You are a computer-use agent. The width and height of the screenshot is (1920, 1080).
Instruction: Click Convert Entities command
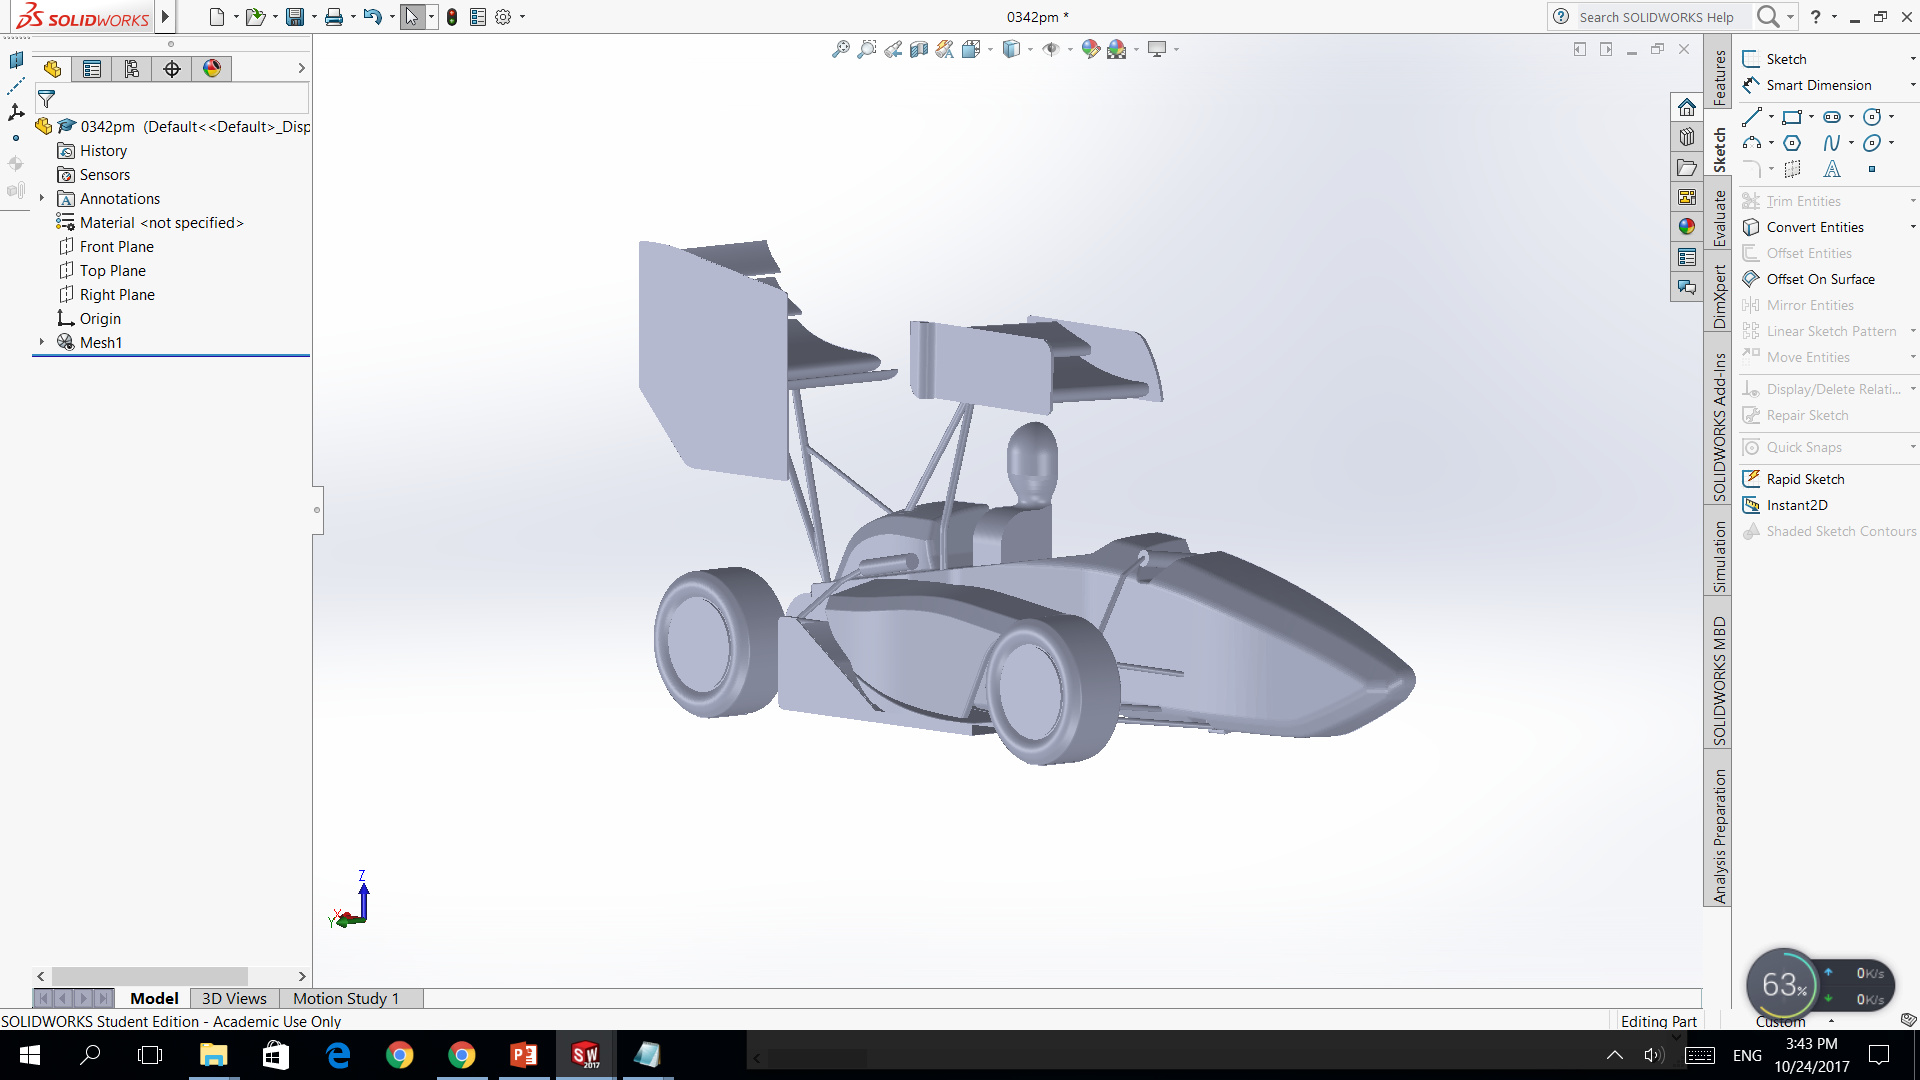click(x=1814, y=227)
